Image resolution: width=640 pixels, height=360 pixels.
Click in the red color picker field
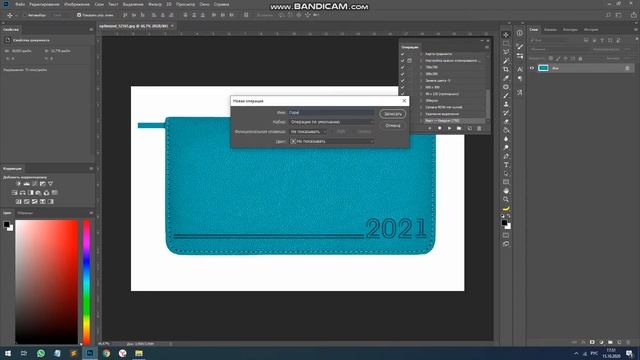click(47, 282)
